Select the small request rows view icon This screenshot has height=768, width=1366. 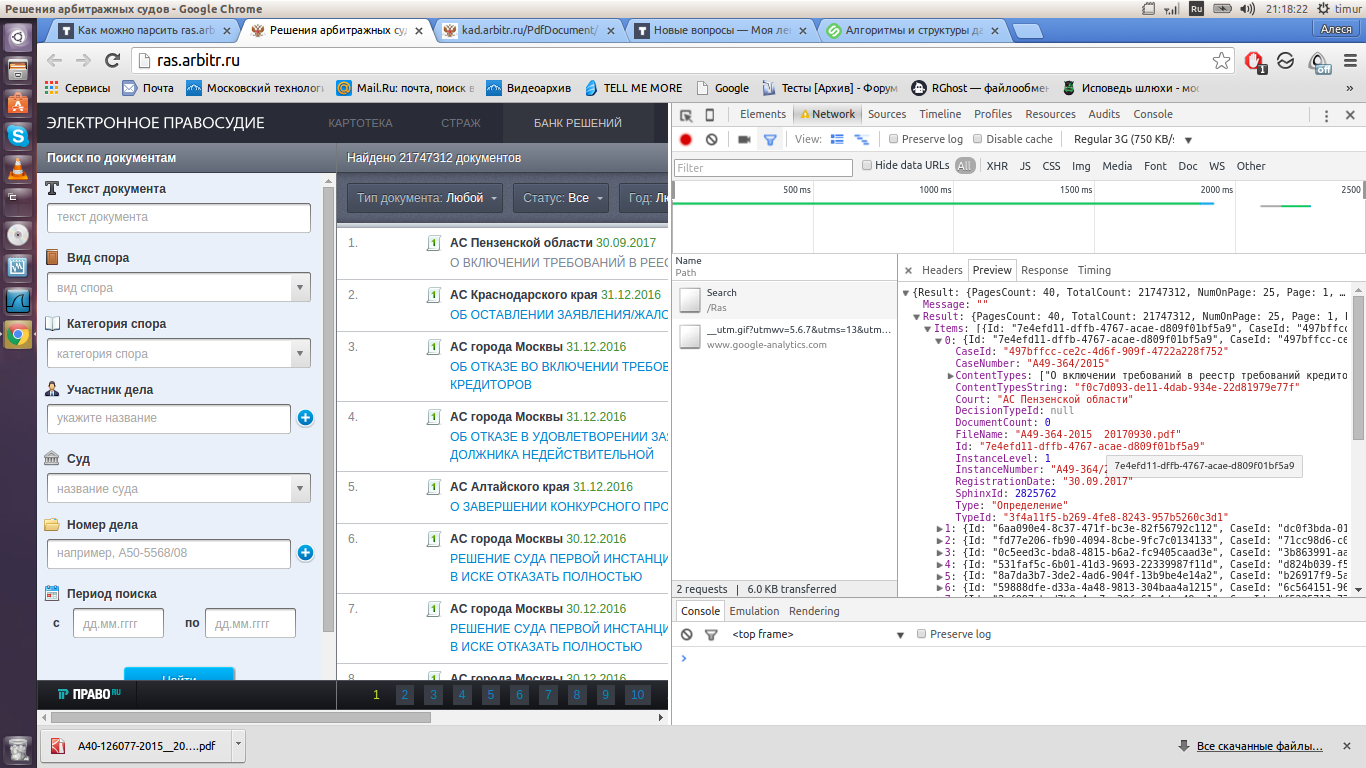pyautogui.click(x=861, y=140)
